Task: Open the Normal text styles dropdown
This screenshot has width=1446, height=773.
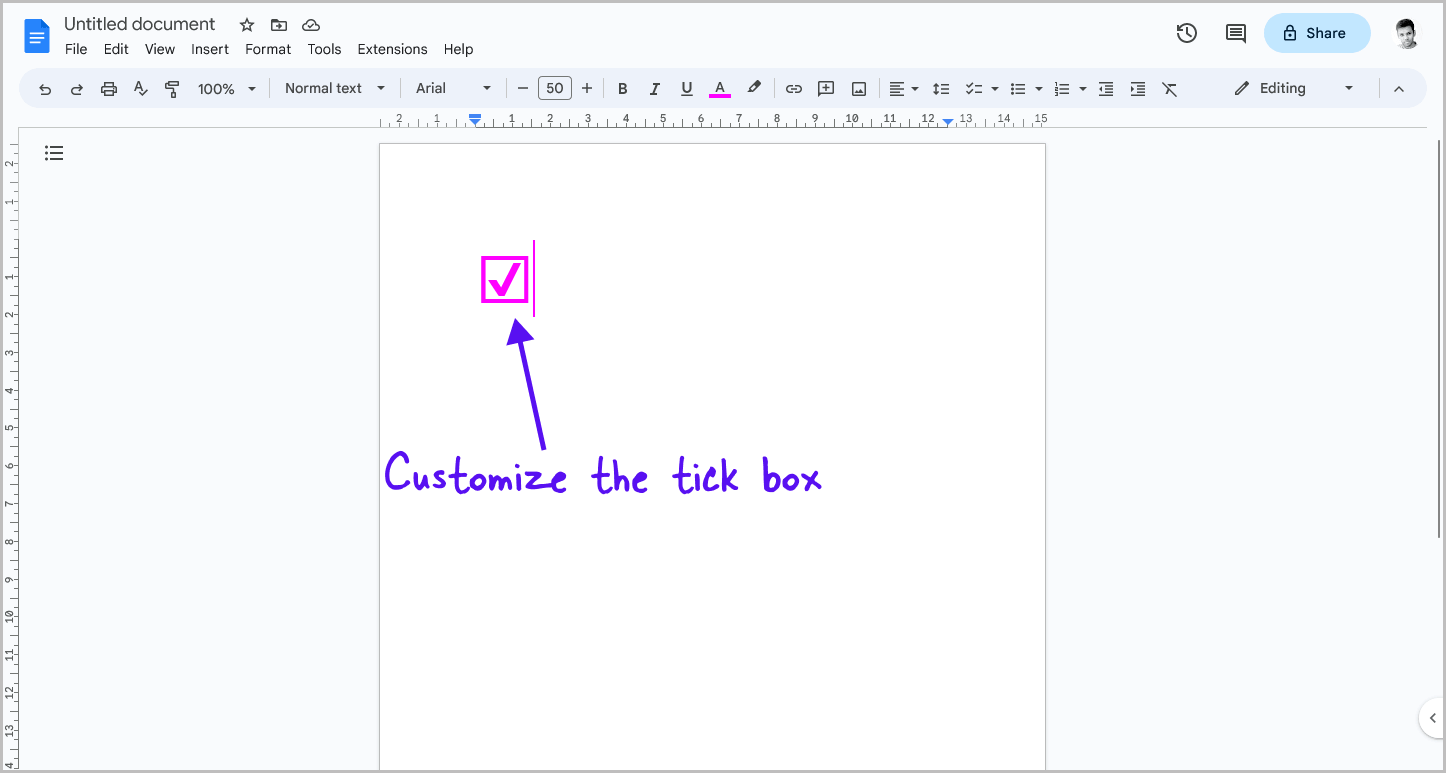Action: pos(334,88)
